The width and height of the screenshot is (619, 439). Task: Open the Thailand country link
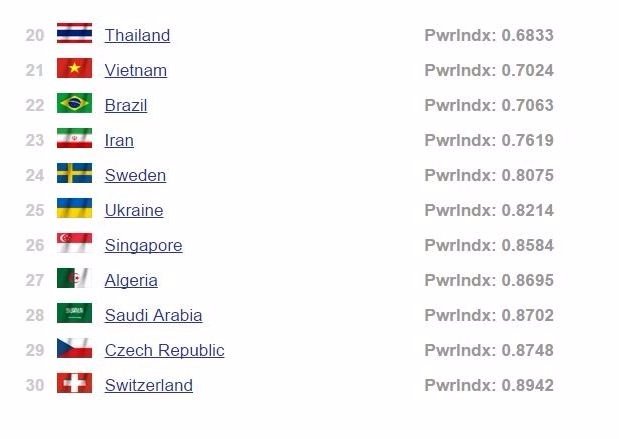point(137,35)
